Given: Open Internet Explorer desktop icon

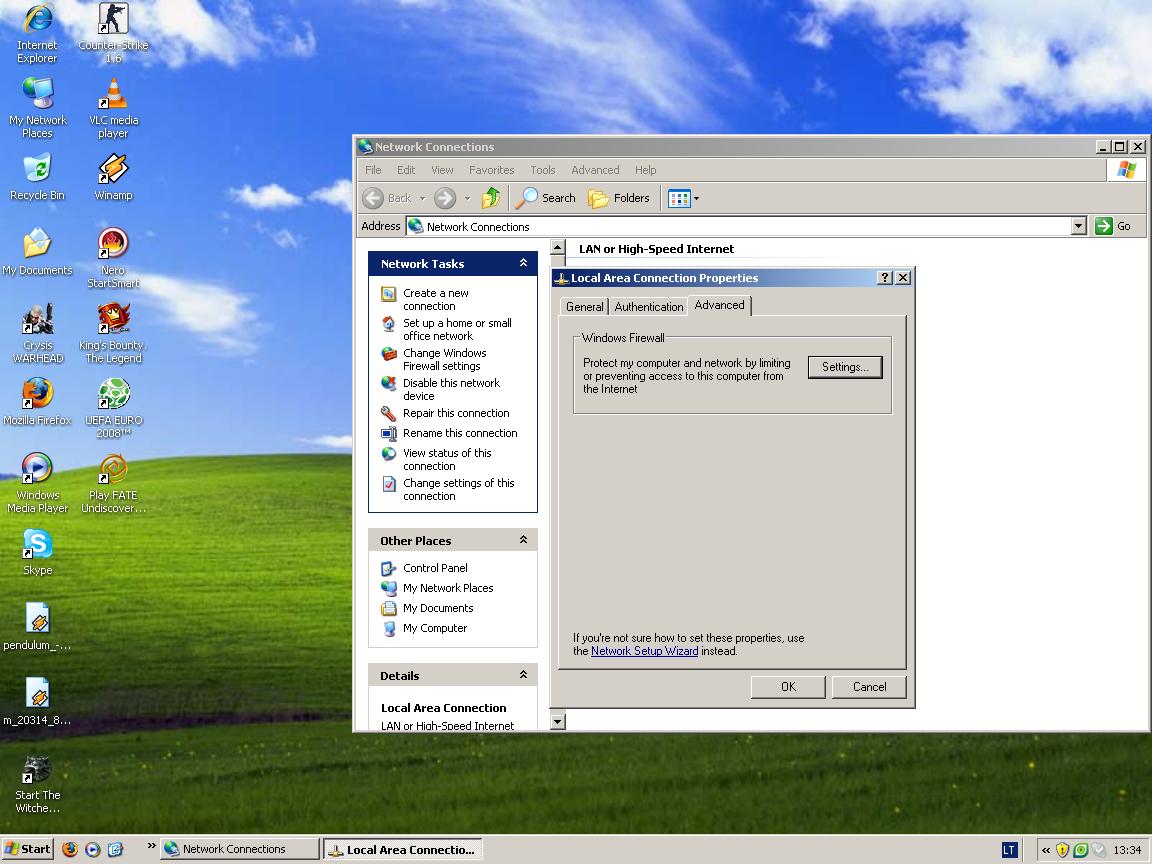Looking at the screenshot, I should (x=37, y=32).
